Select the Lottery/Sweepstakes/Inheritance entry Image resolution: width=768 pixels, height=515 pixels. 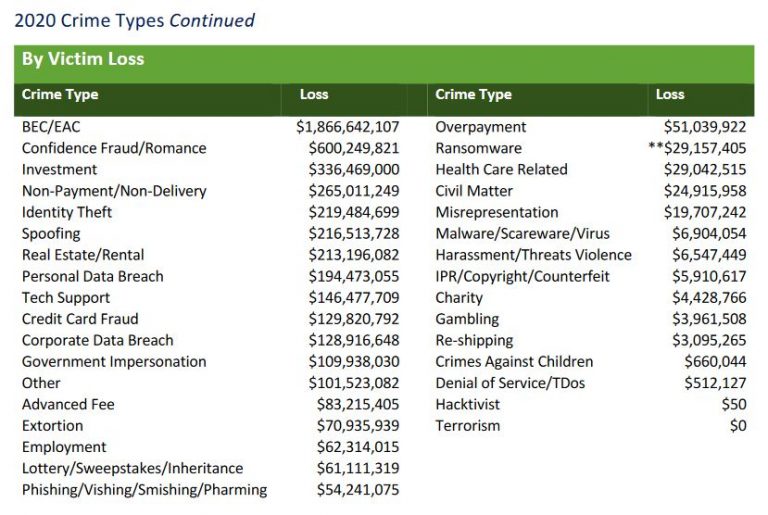(x=132, y=468)
